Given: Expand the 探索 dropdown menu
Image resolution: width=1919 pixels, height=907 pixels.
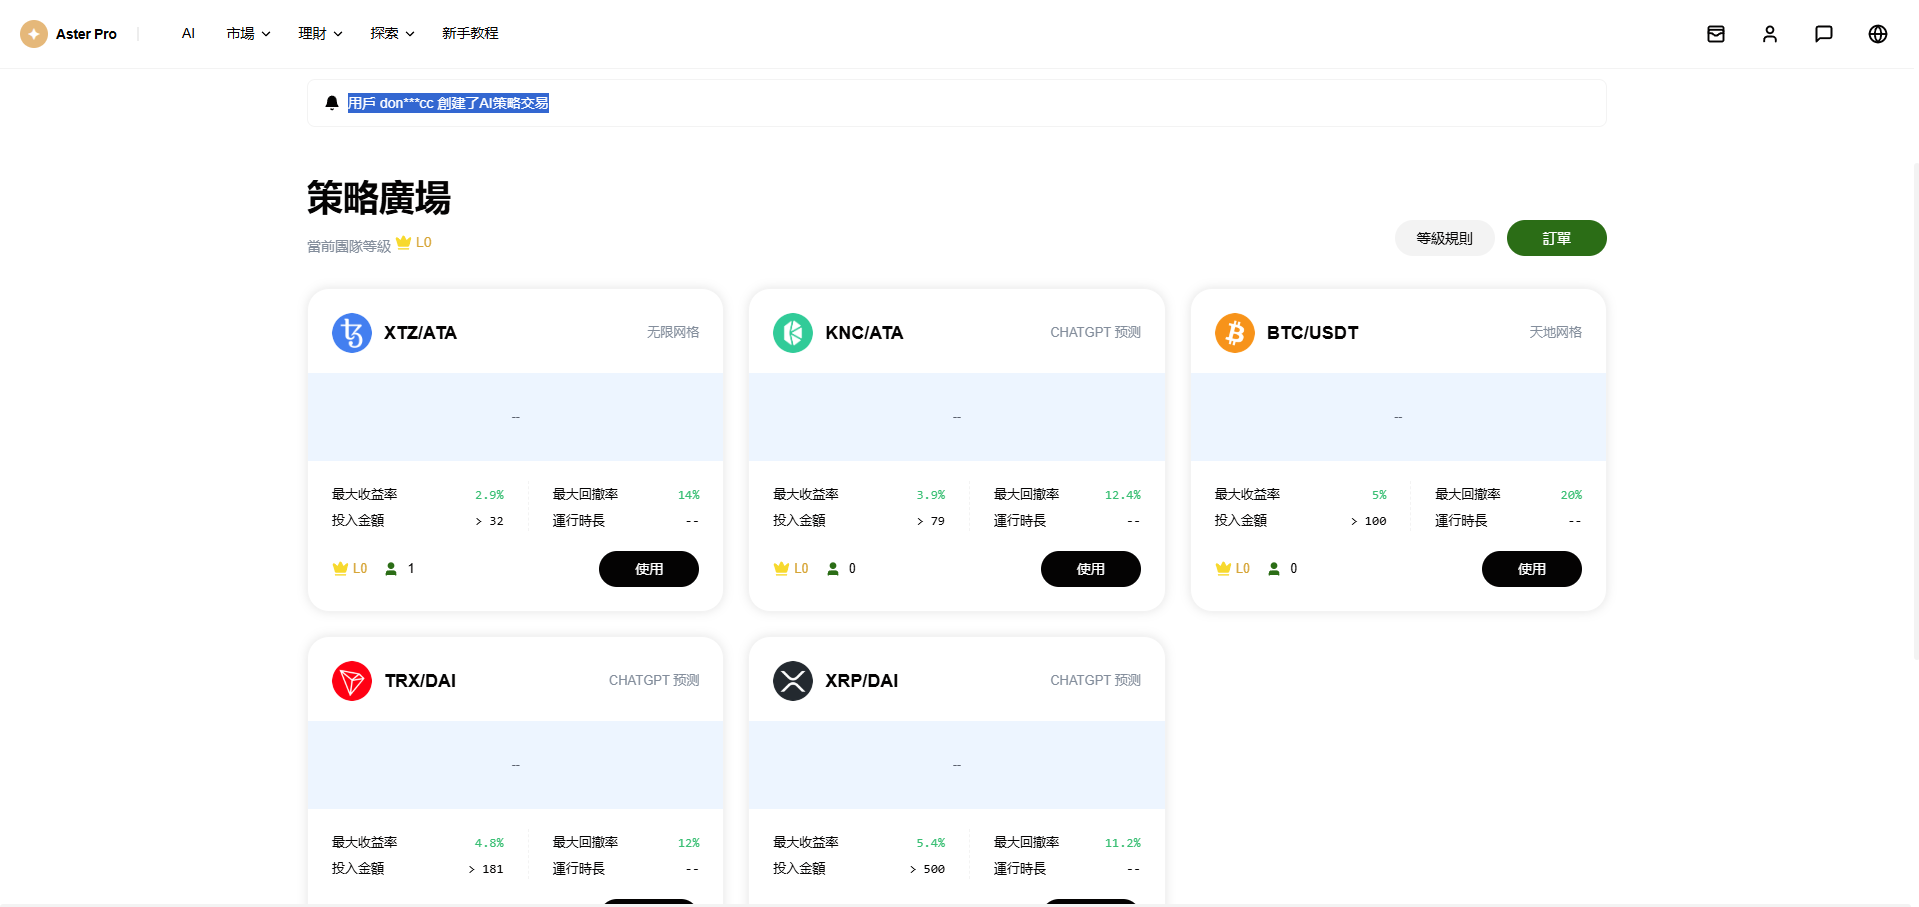Looking at the screenshot, I should [392, 34].
